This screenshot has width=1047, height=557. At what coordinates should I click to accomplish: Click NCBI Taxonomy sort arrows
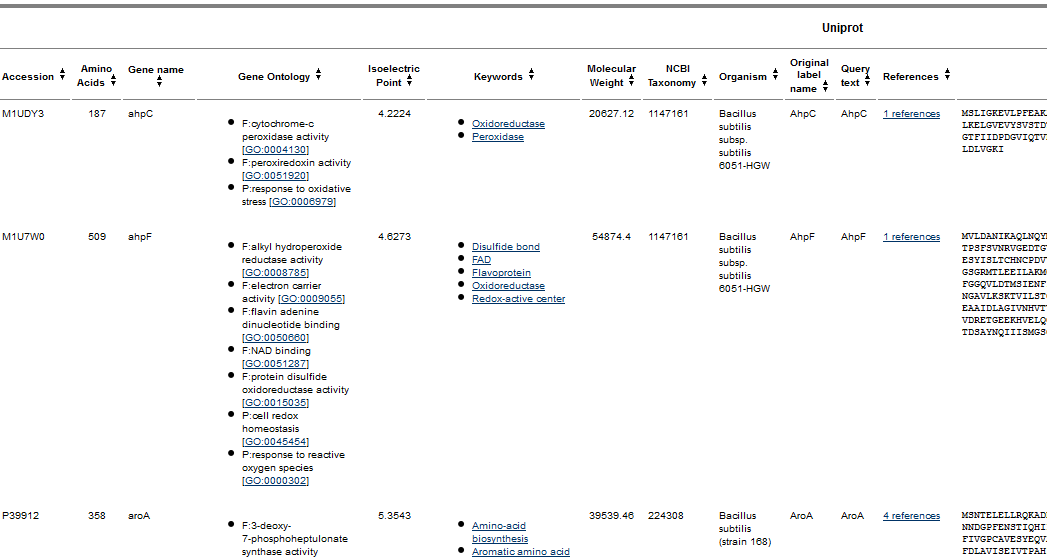704,83
